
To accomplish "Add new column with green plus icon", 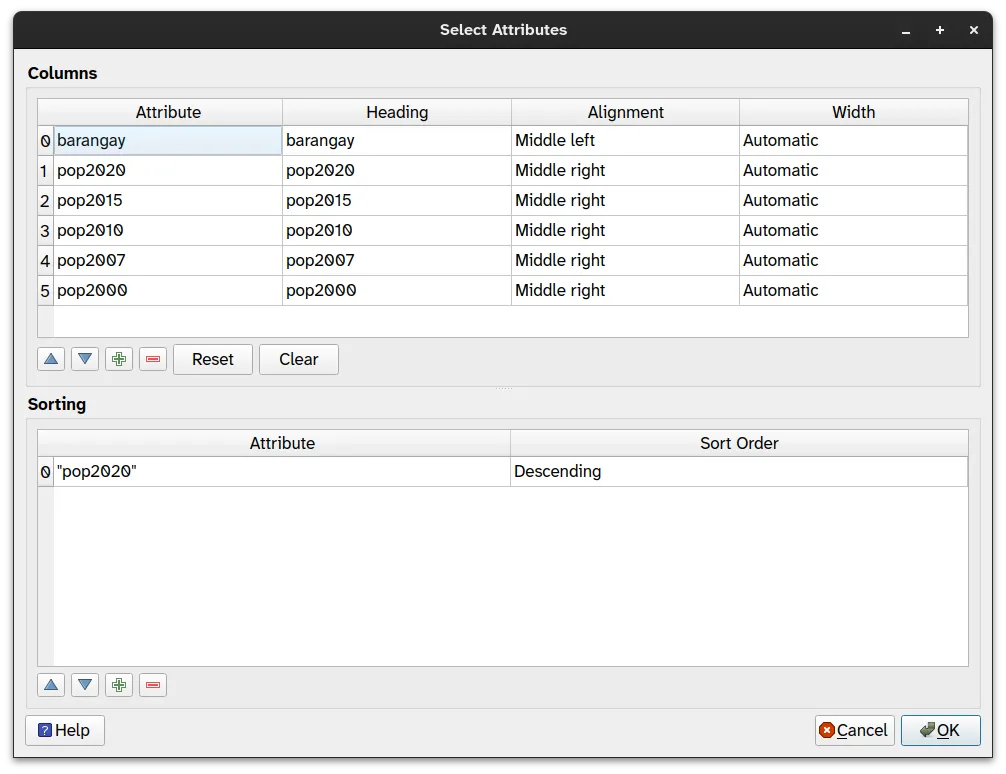I will [x=119, y=359].
